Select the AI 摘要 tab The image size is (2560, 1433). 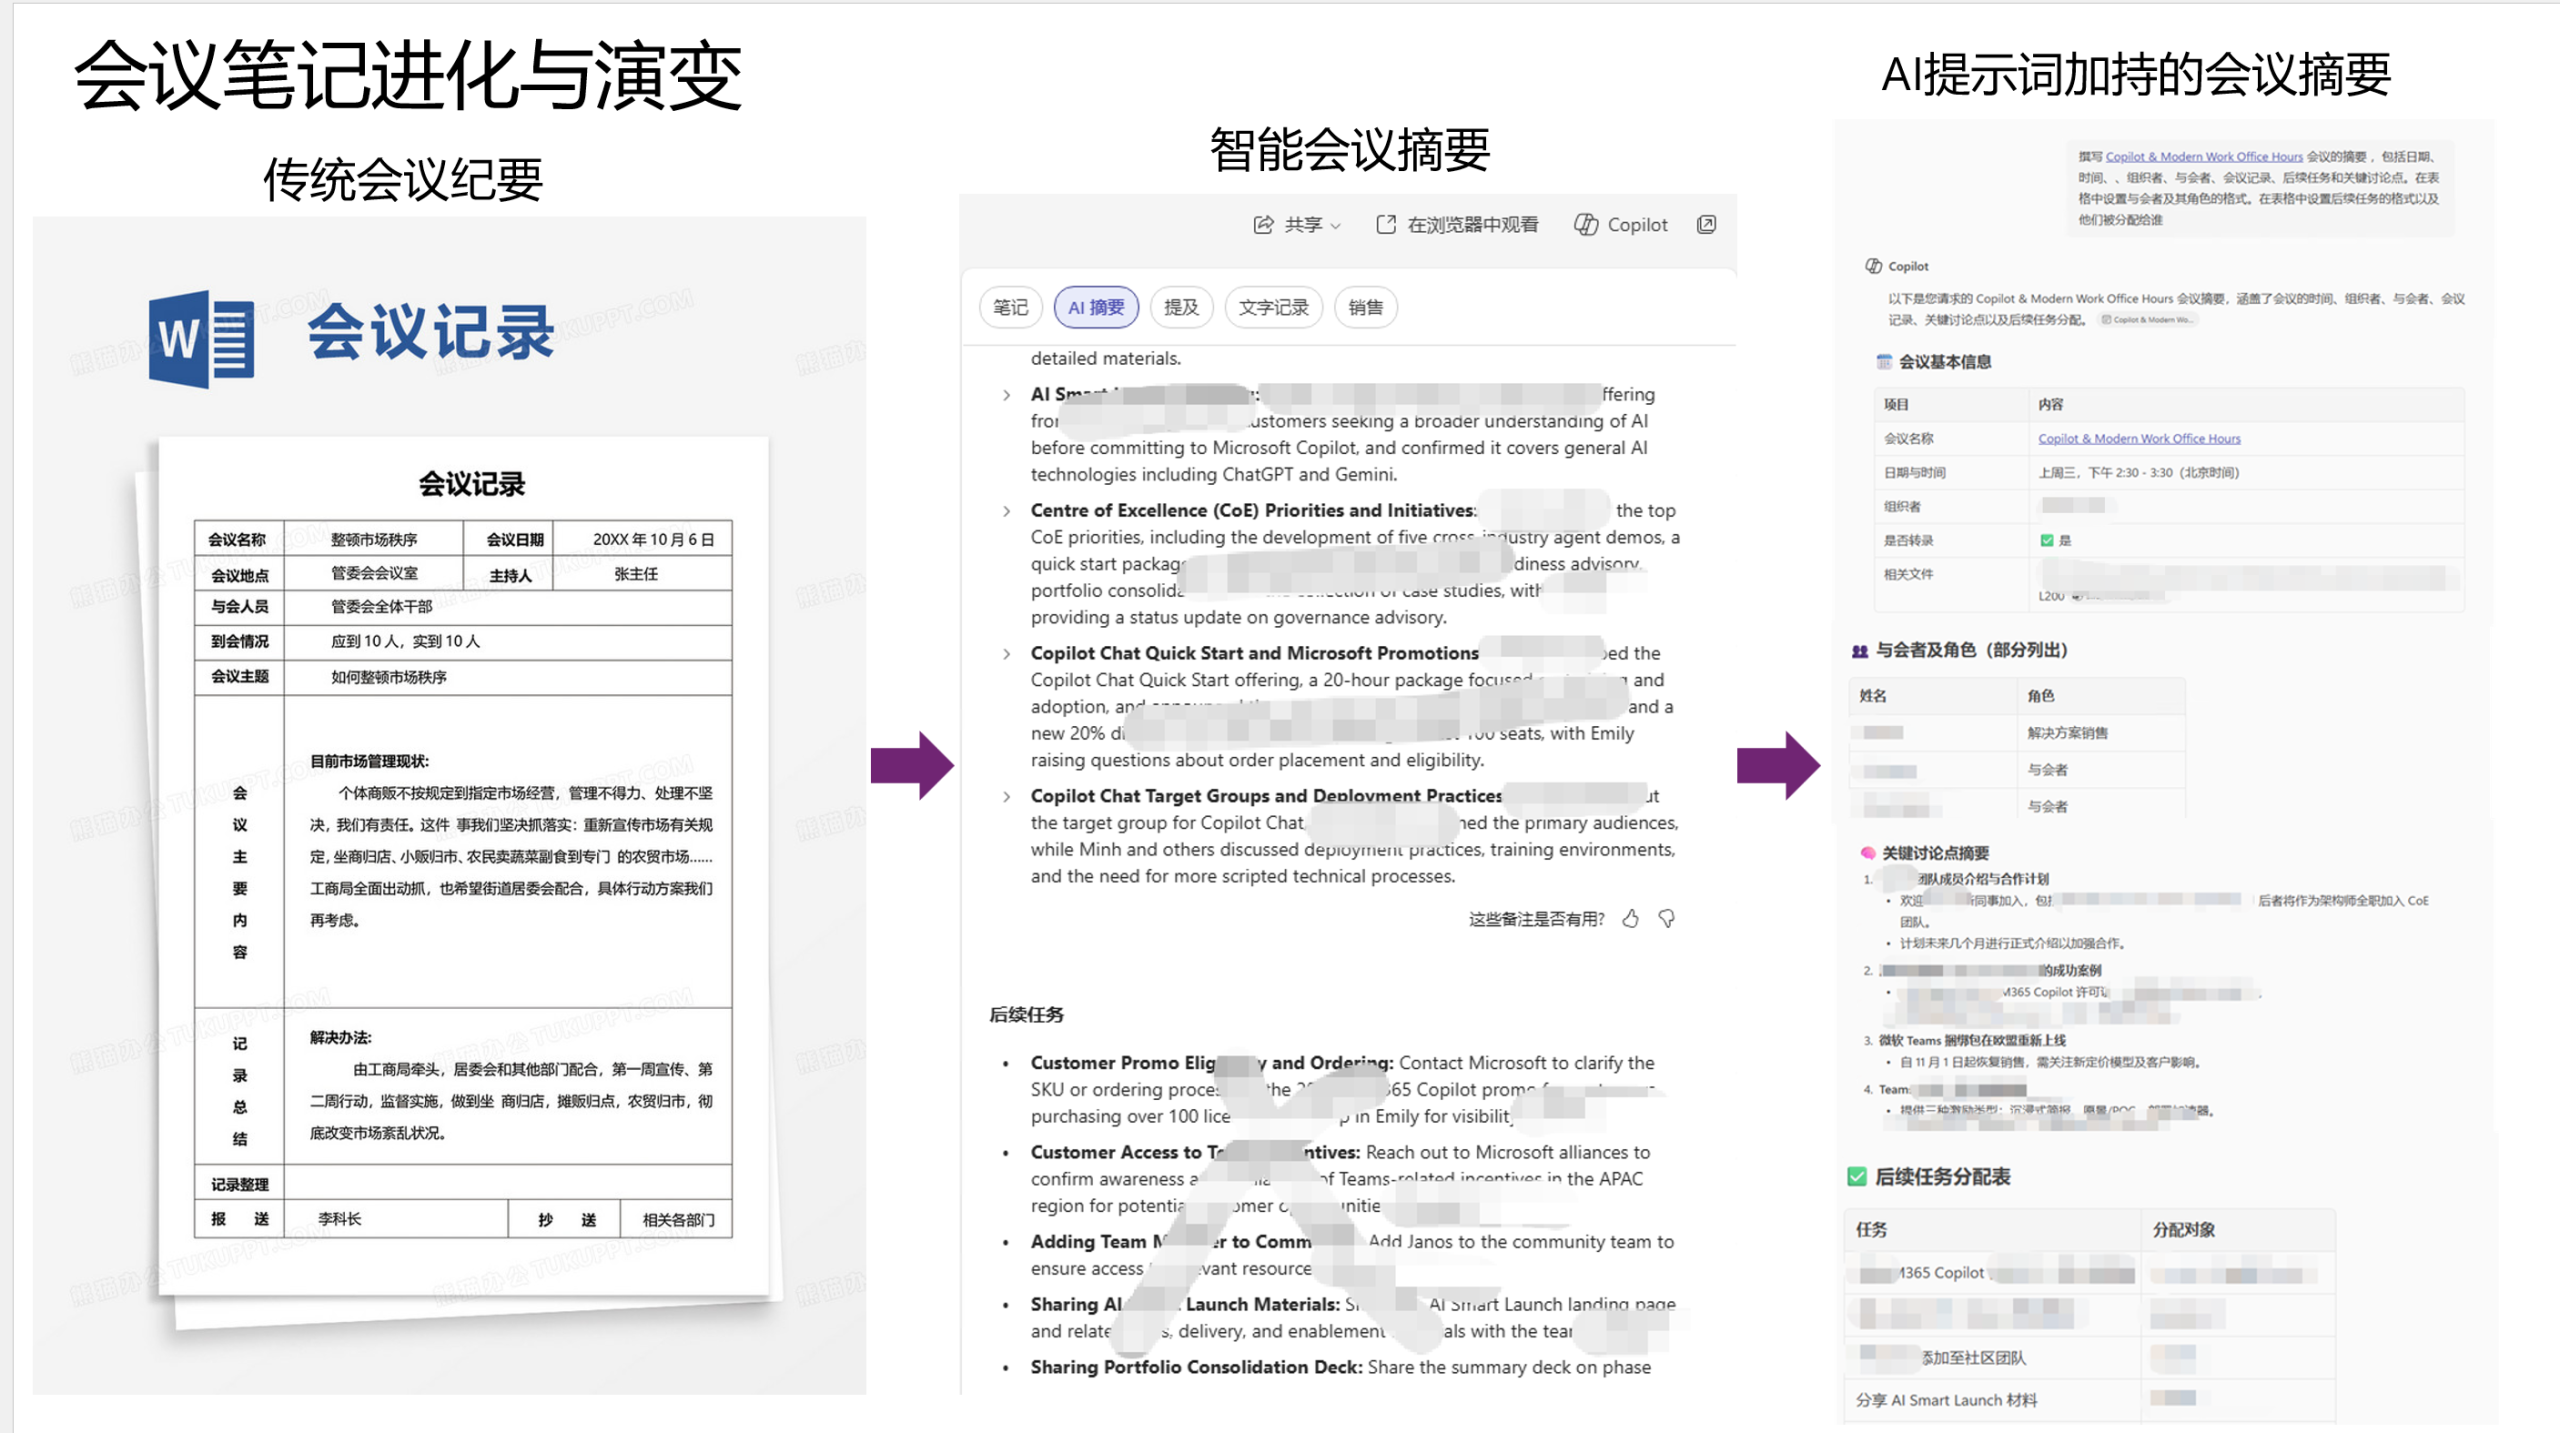pos(1096,307)
